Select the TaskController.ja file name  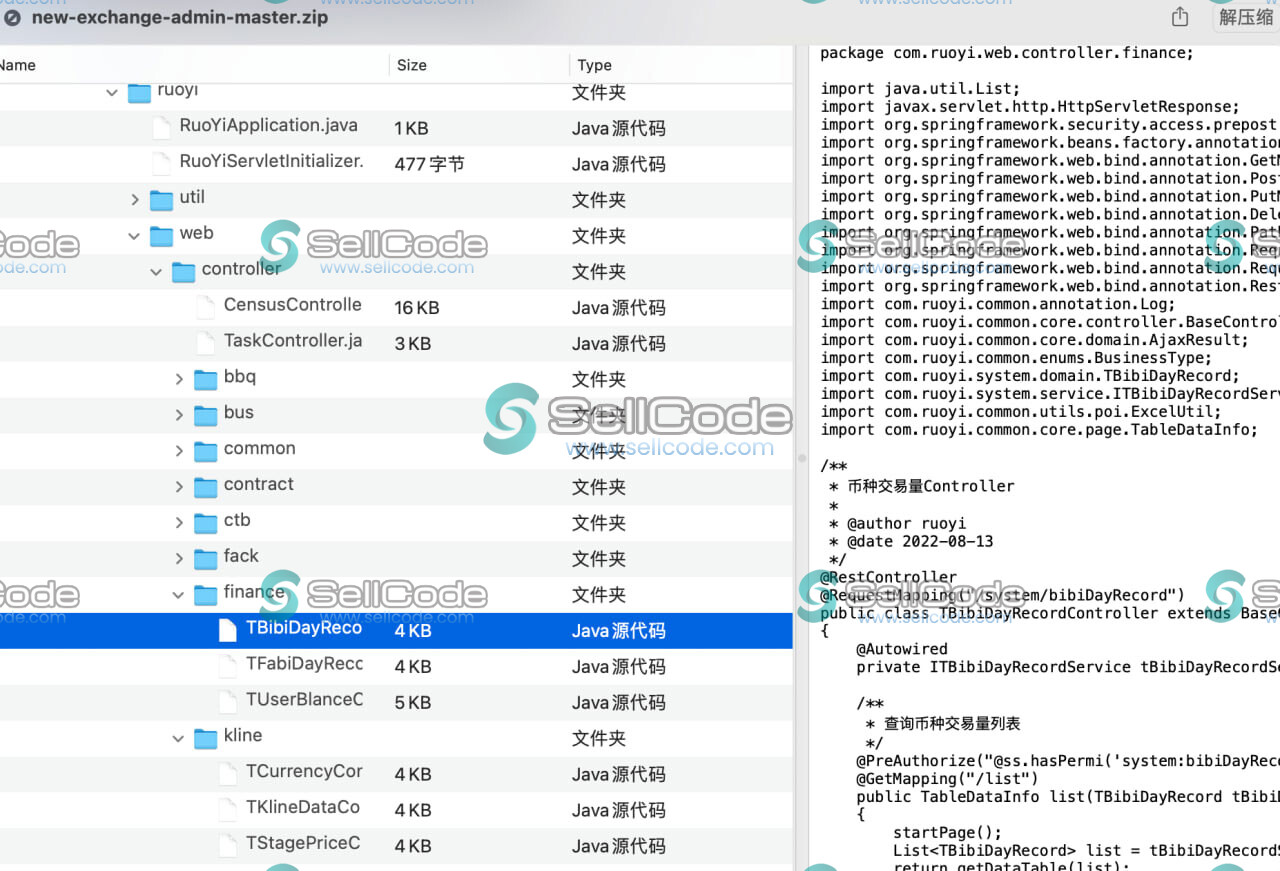click(293, 341)
